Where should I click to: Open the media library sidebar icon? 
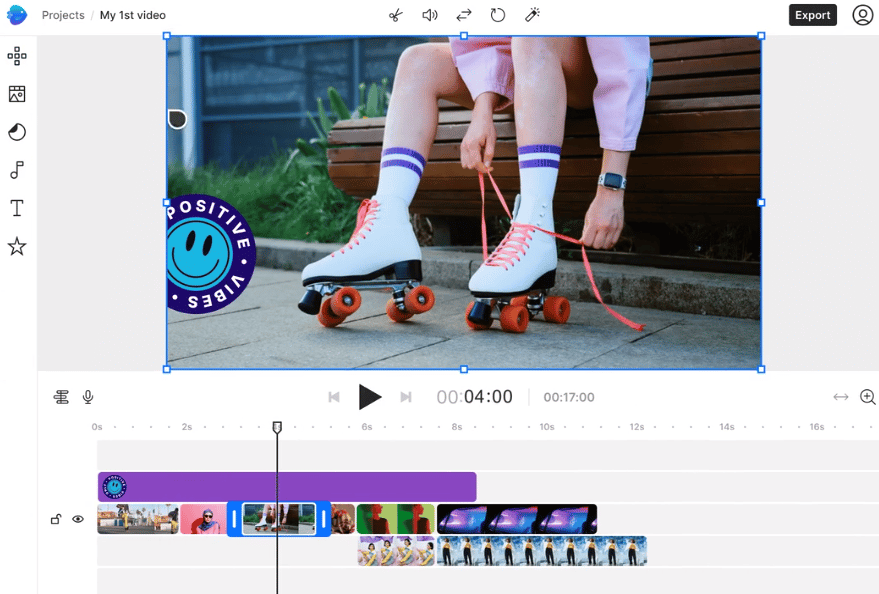point(17,94)
